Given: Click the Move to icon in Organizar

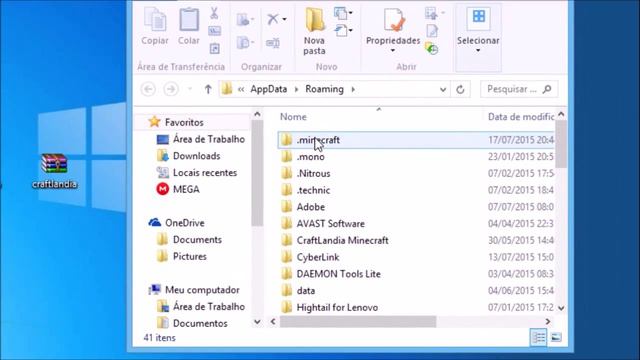Looking at the screenshot, I should [x=244, y=19].
